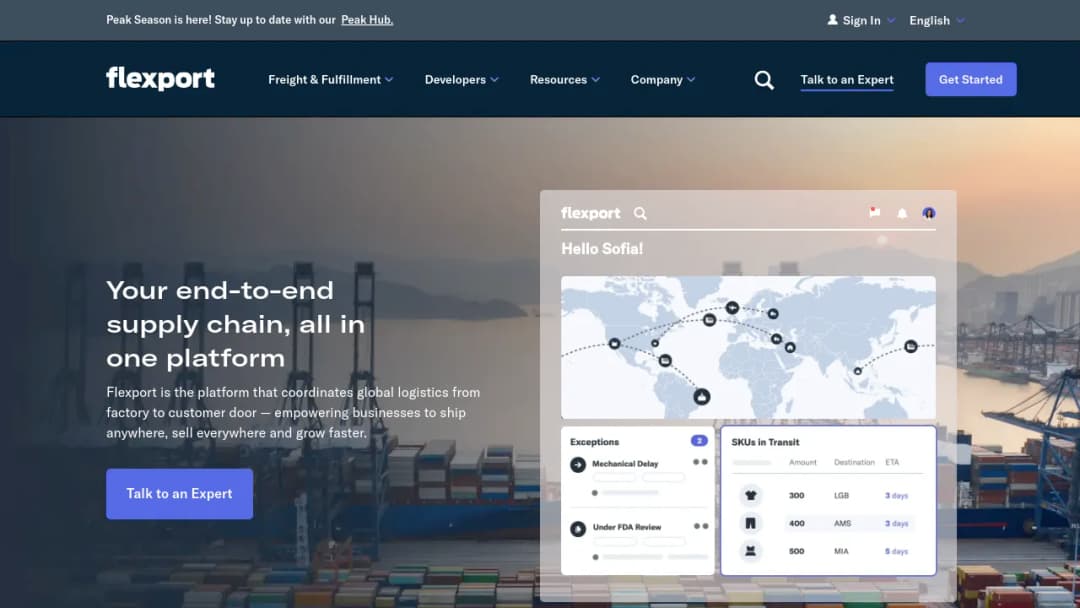The height and width of the screenshot is (608, 1080).
Task: Click the notification bell icon in the mockup
Action: [x=902, y=213]
